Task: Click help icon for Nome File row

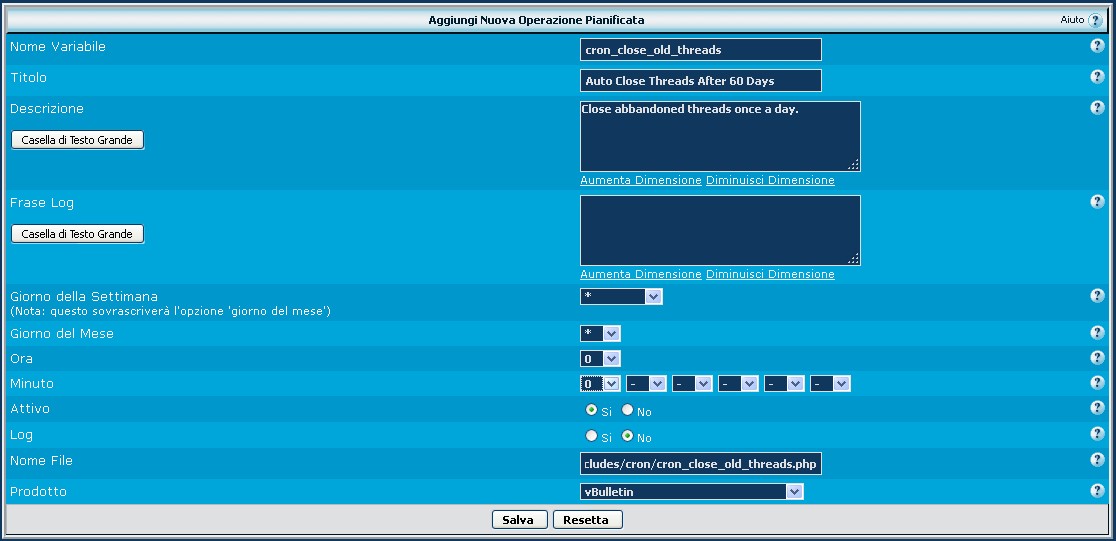Action: [x=1097, y=460]
